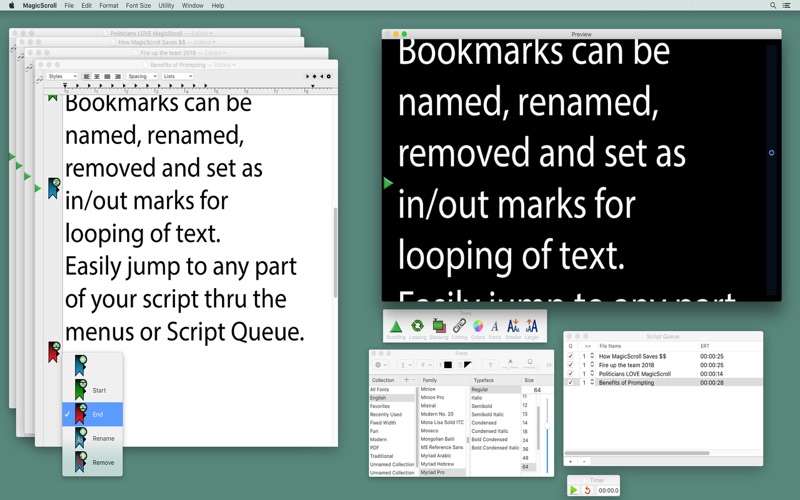Open the strikethrough dropdown in Fonts
Viewport: 800px width, 500px height.
click(424, 365)
